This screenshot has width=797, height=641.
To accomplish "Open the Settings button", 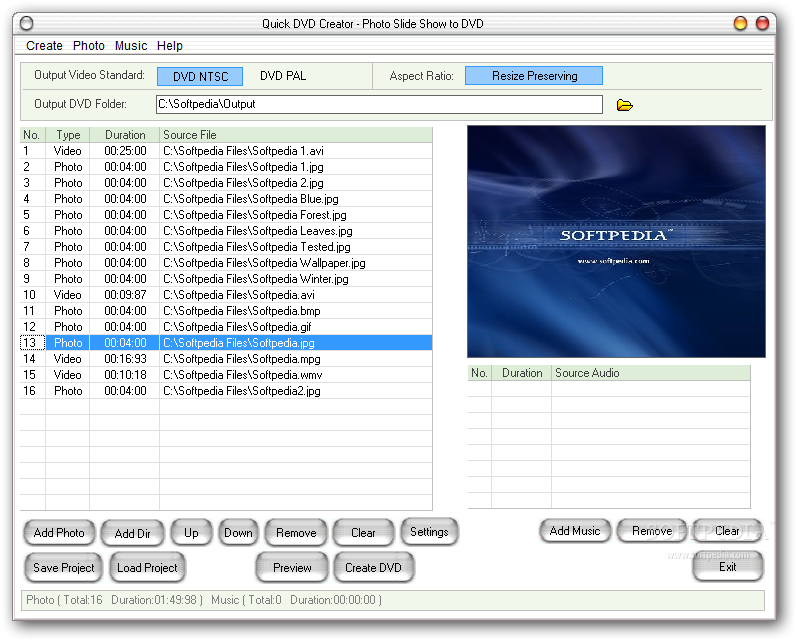I will click(x=429, y=531).
